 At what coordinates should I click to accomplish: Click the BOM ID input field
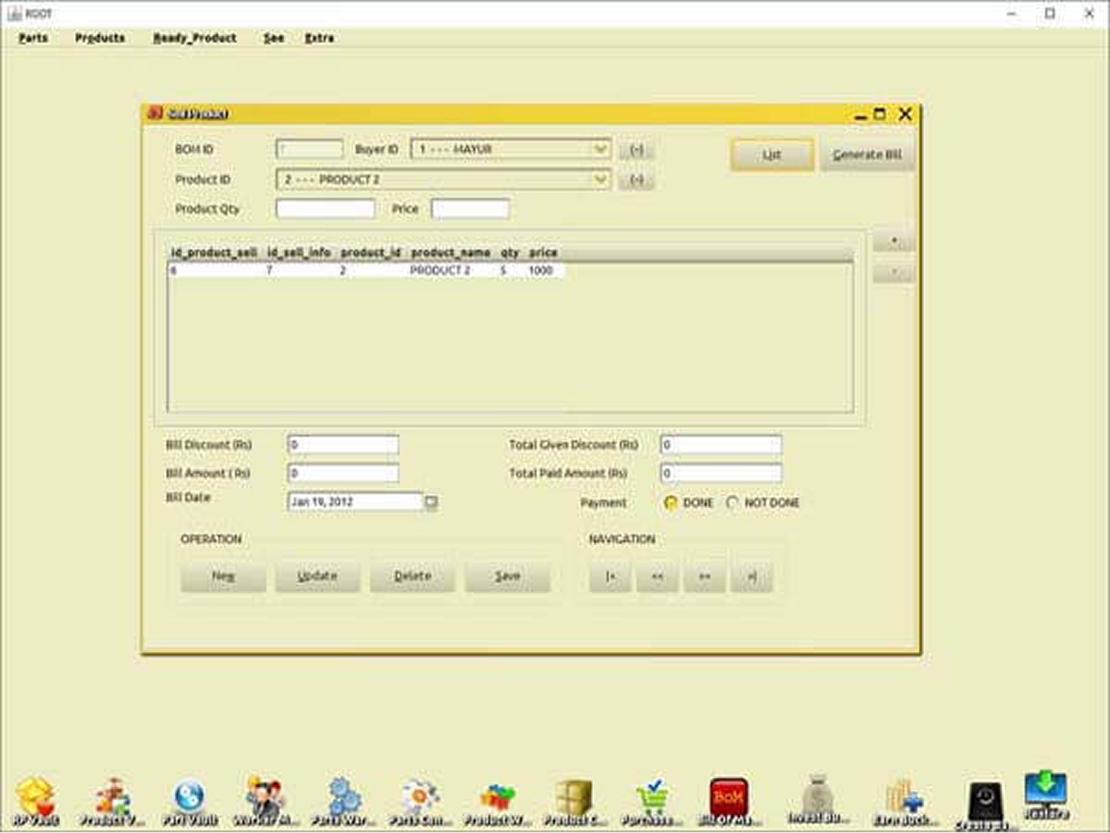pos(309,149)
